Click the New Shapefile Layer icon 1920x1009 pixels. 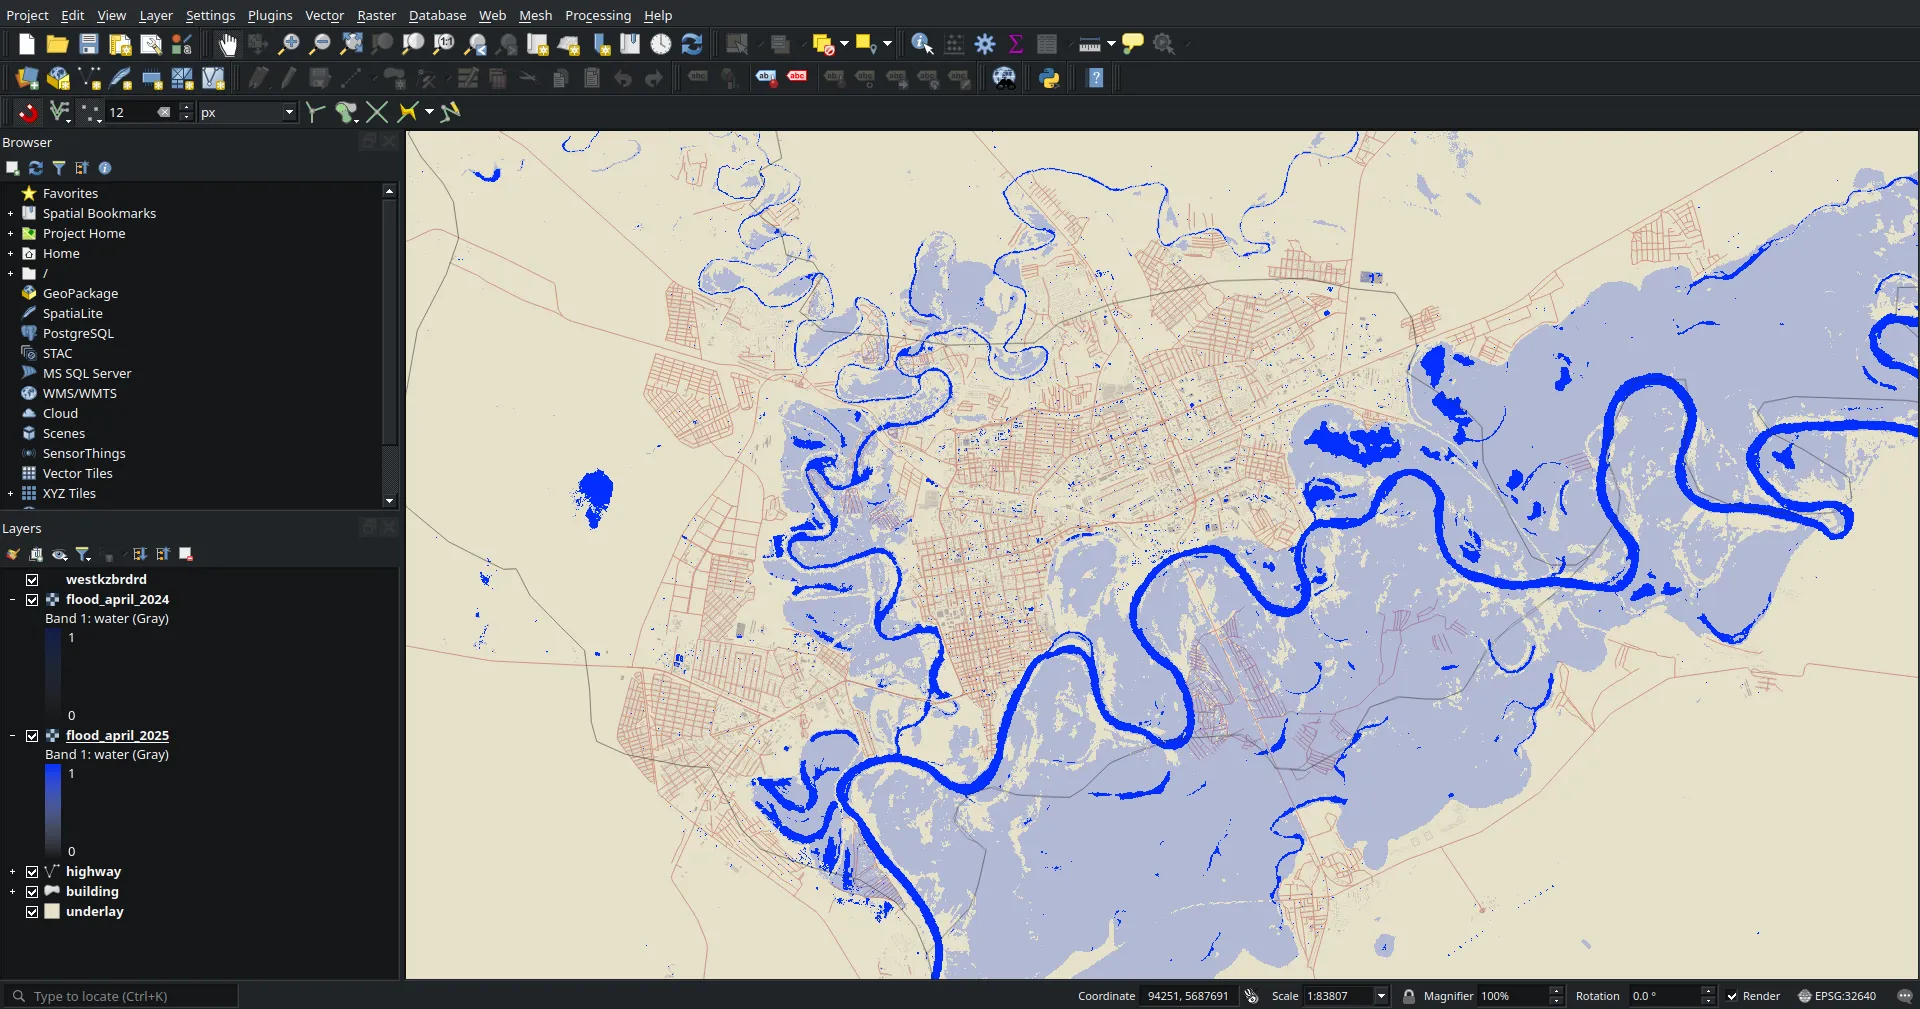pyautogui.click(x=89, y=78)
